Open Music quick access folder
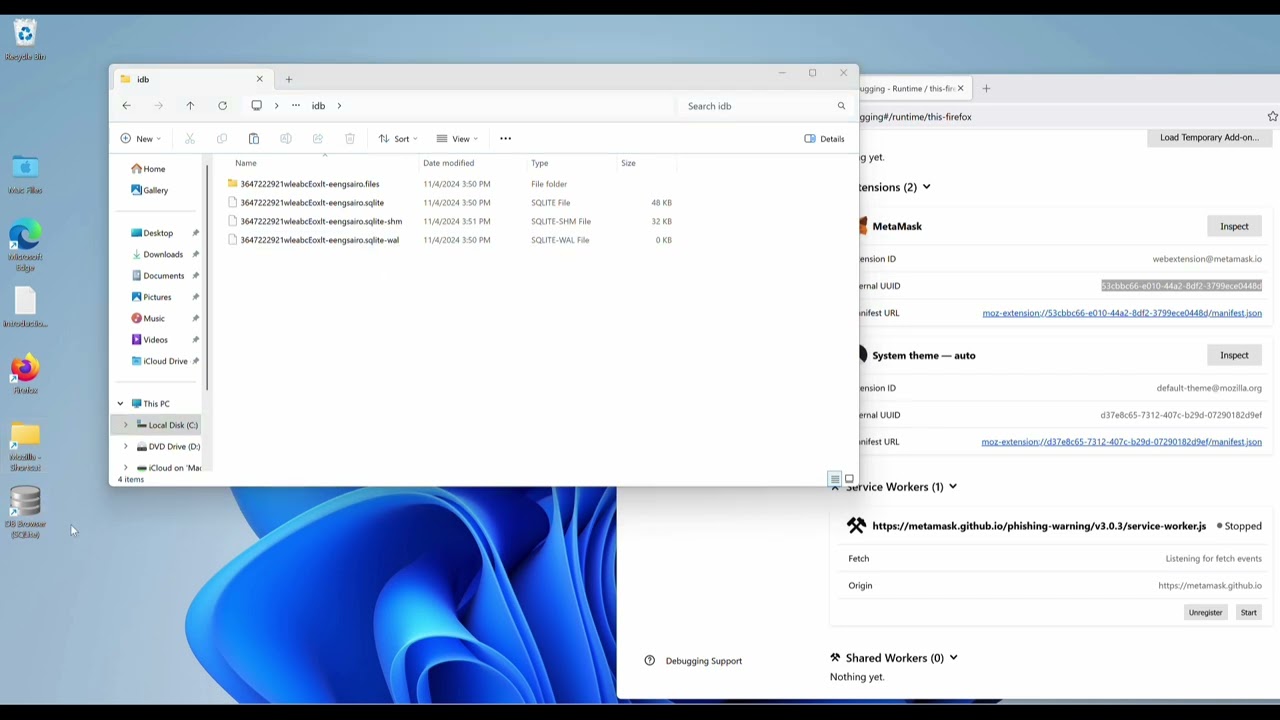Viewport: 1280px width, 720px height. click(x=153, y=318)
